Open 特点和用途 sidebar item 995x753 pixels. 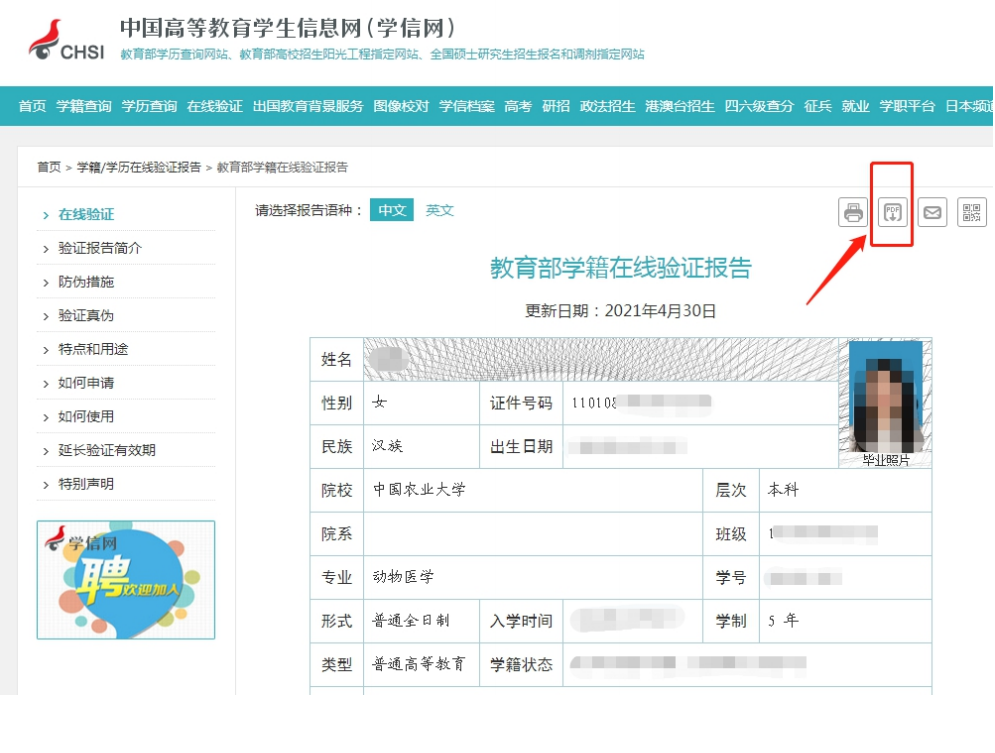[x=93, y=349]
